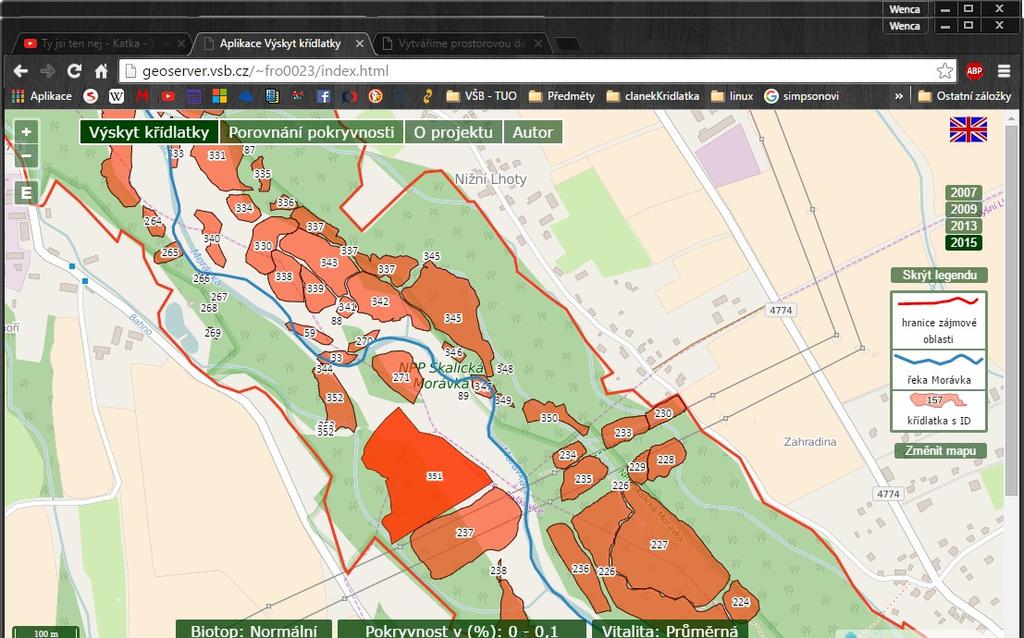The width and height of the screenshot is (1024, 638).
Task: Click polygon label 228
Action: coord(665,460)
